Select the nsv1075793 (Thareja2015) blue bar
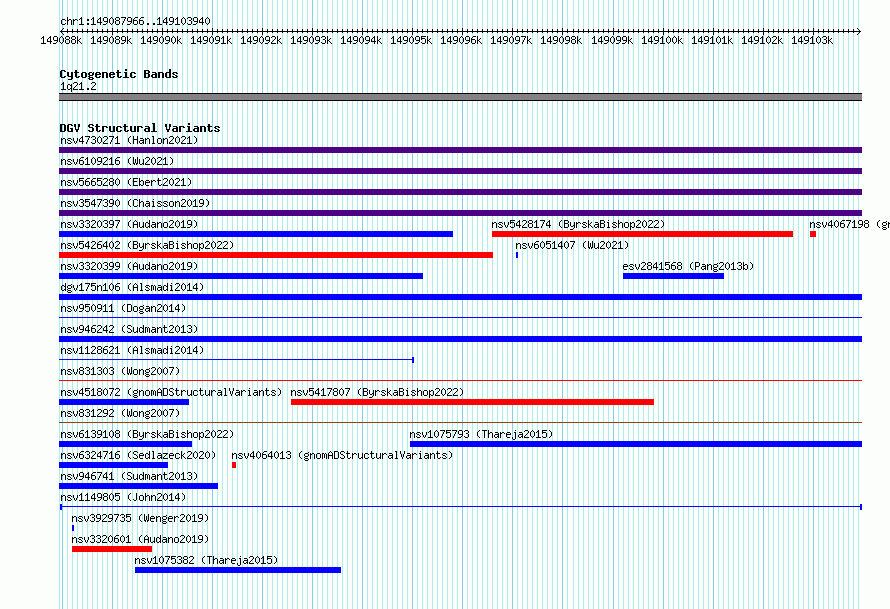Image resolution: width=890 pixels, height=609 pixels. [x=636, y=444]
